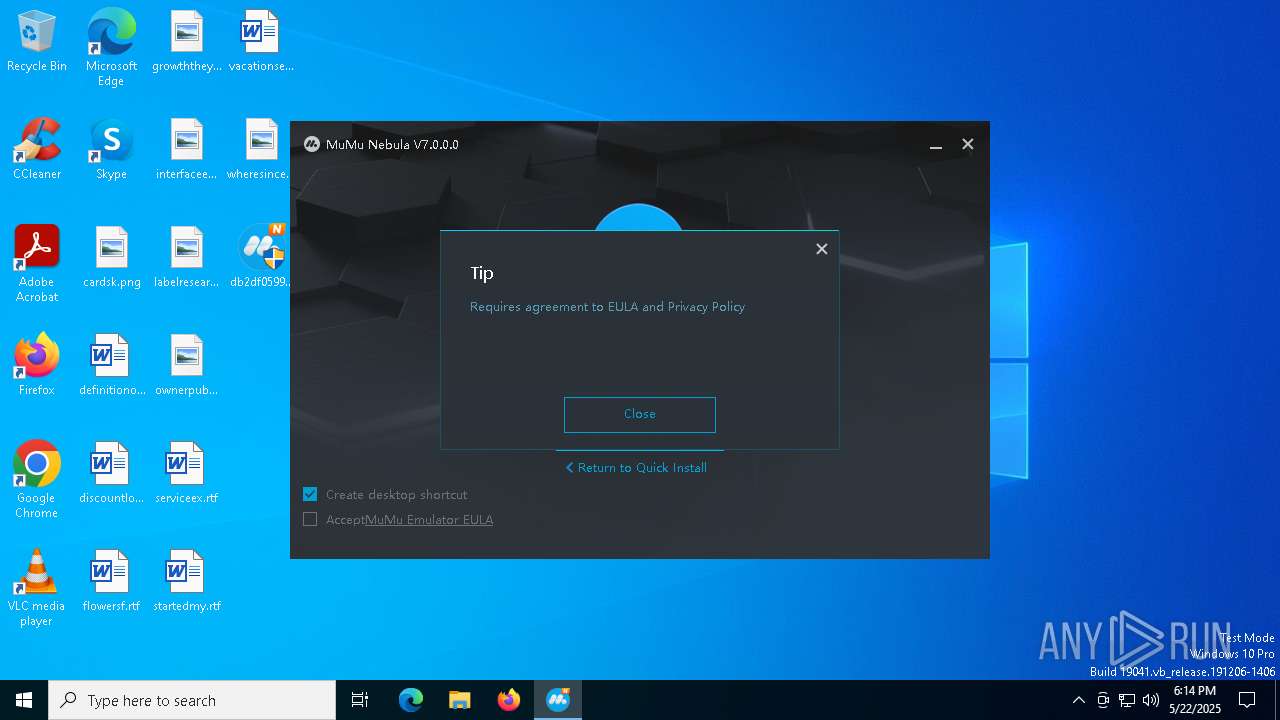This screenshot has height=720, width=1280.
Task: Open Task View from taskbar
Action: tap(360, 700)
